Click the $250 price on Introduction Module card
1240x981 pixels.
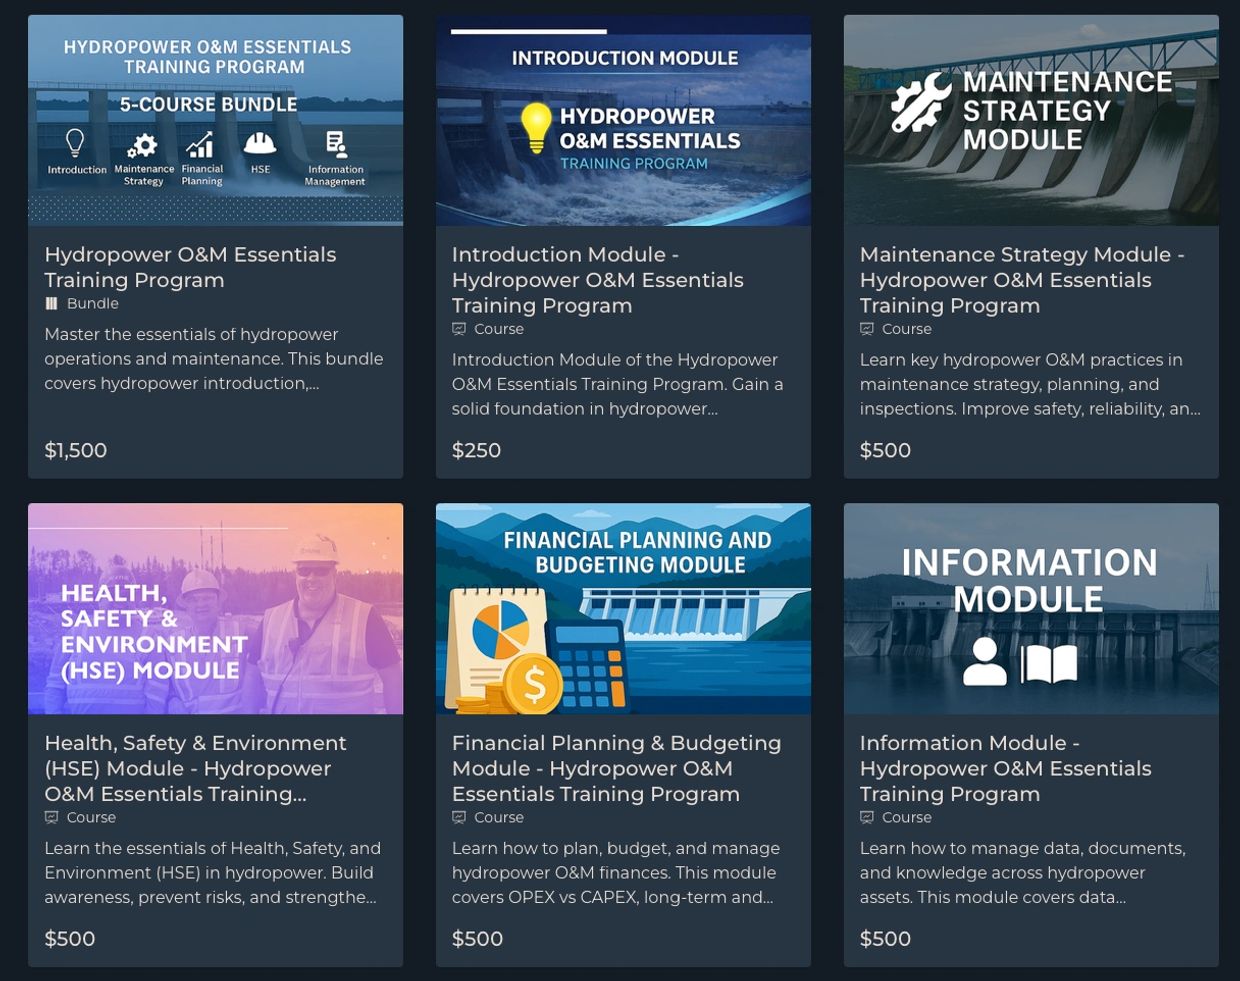(x=477, y=450)
